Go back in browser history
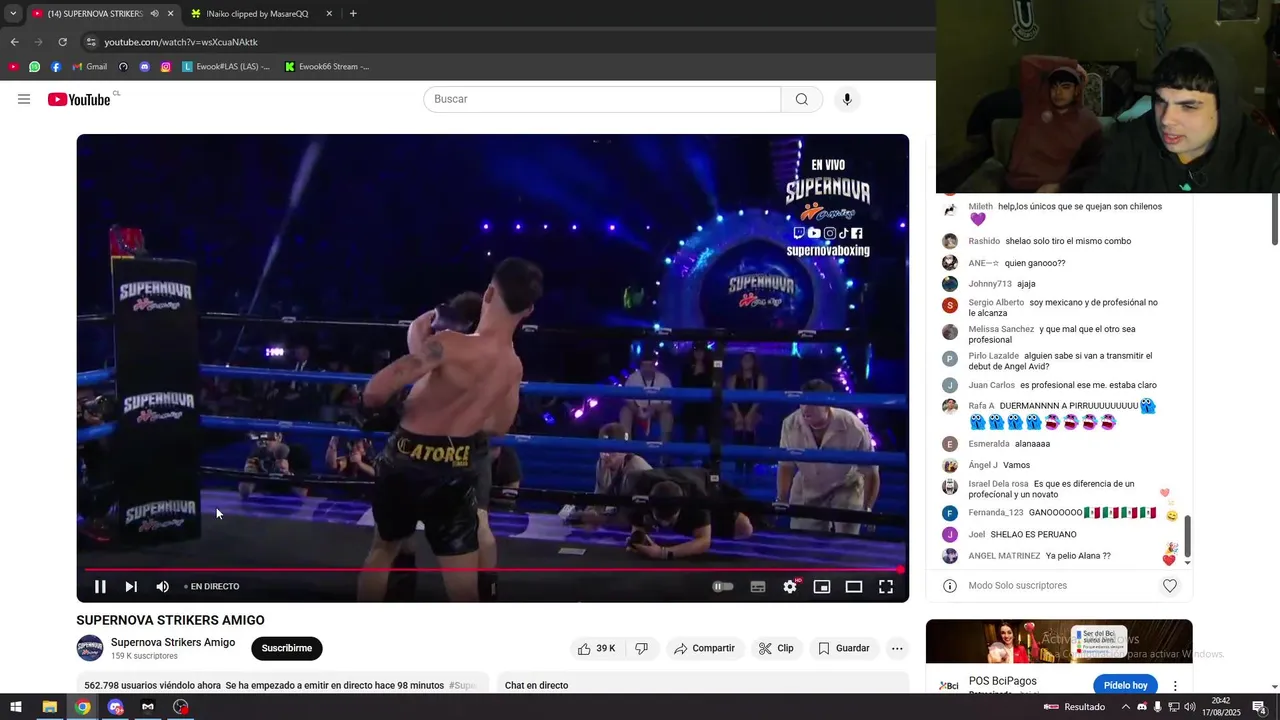The height and width of the screenshot is (720, 1280). point(14,42)
